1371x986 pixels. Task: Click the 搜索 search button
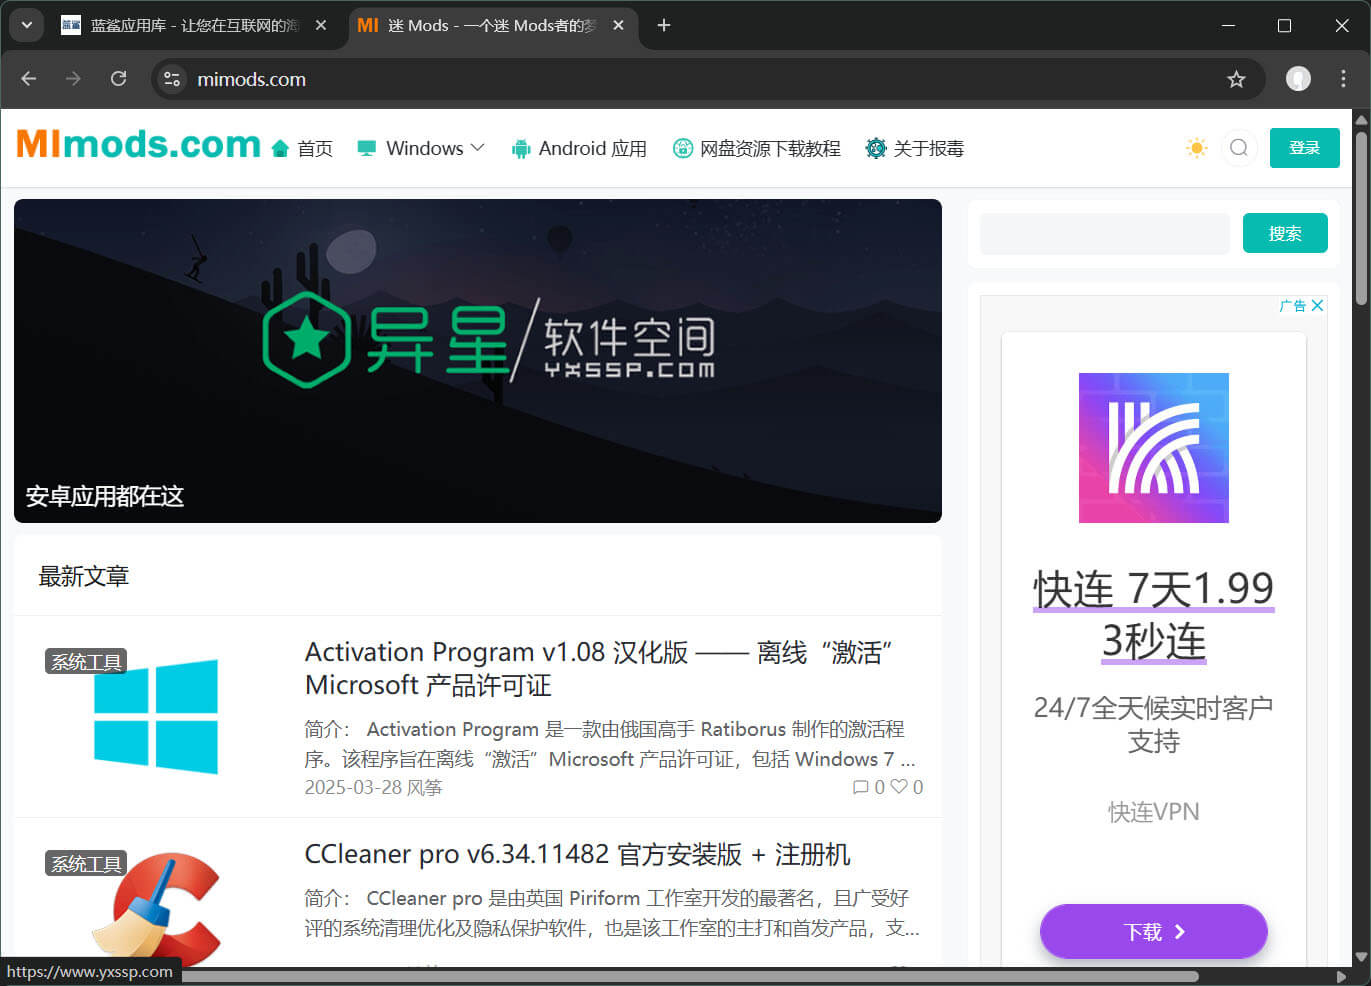pyautogui.click(x=1285, y=233)
